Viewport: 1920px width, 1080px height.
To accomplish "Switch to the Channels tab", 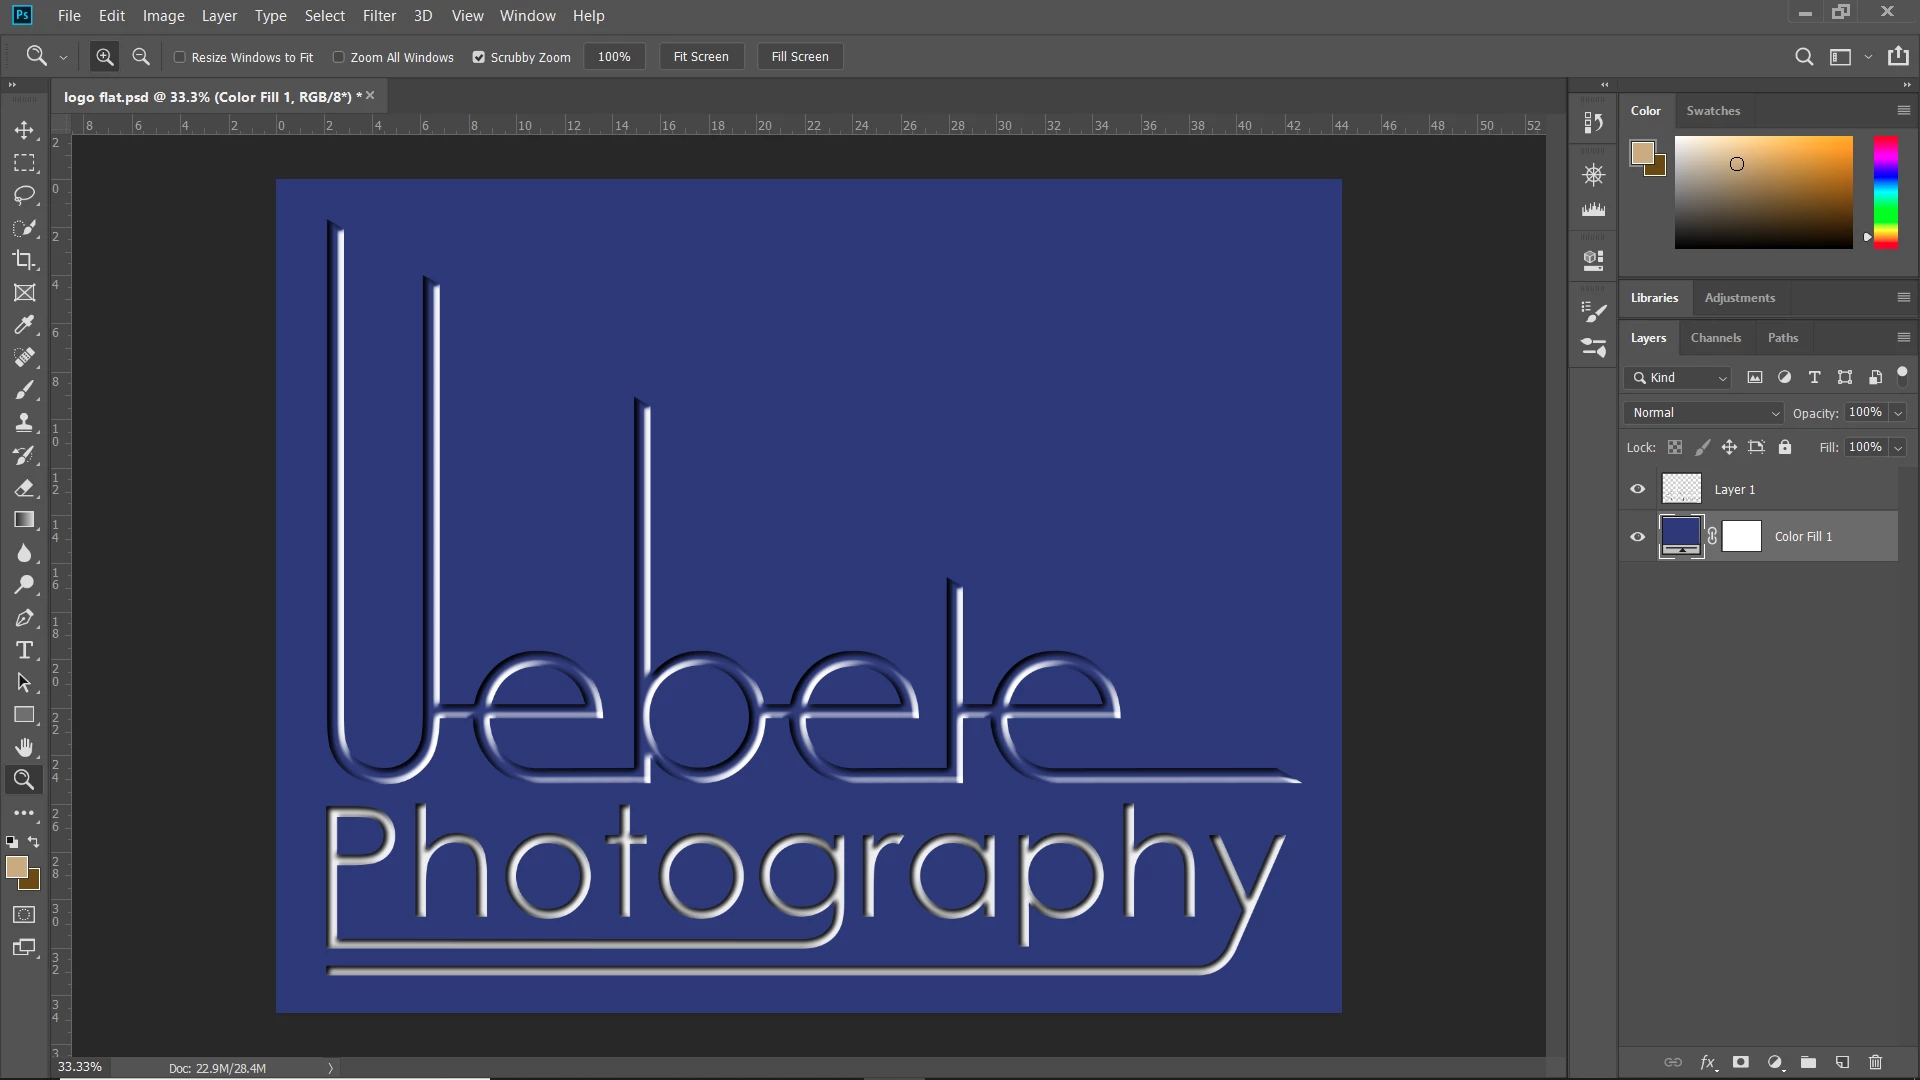I will coord(1715,338).
